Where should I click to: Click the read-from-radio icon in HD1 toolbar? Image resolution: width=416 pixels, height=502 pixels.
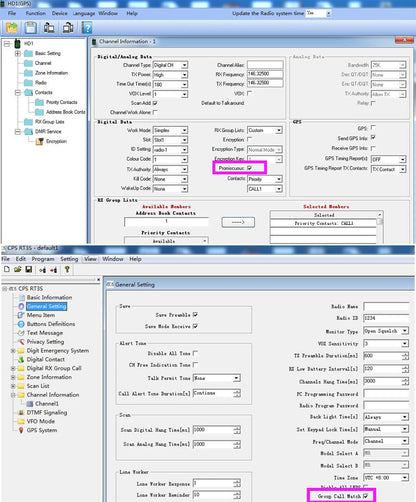49,28
